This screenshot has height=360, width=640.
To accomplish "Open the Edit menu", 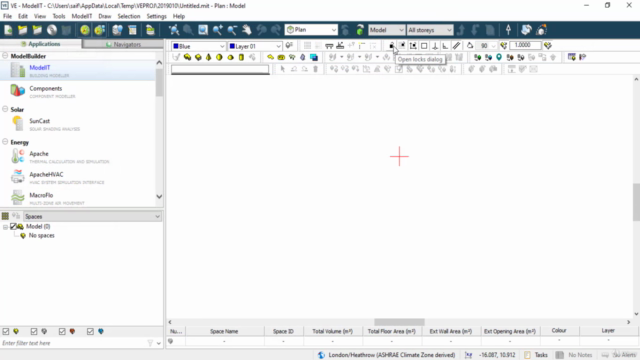I will click(23, 16).
